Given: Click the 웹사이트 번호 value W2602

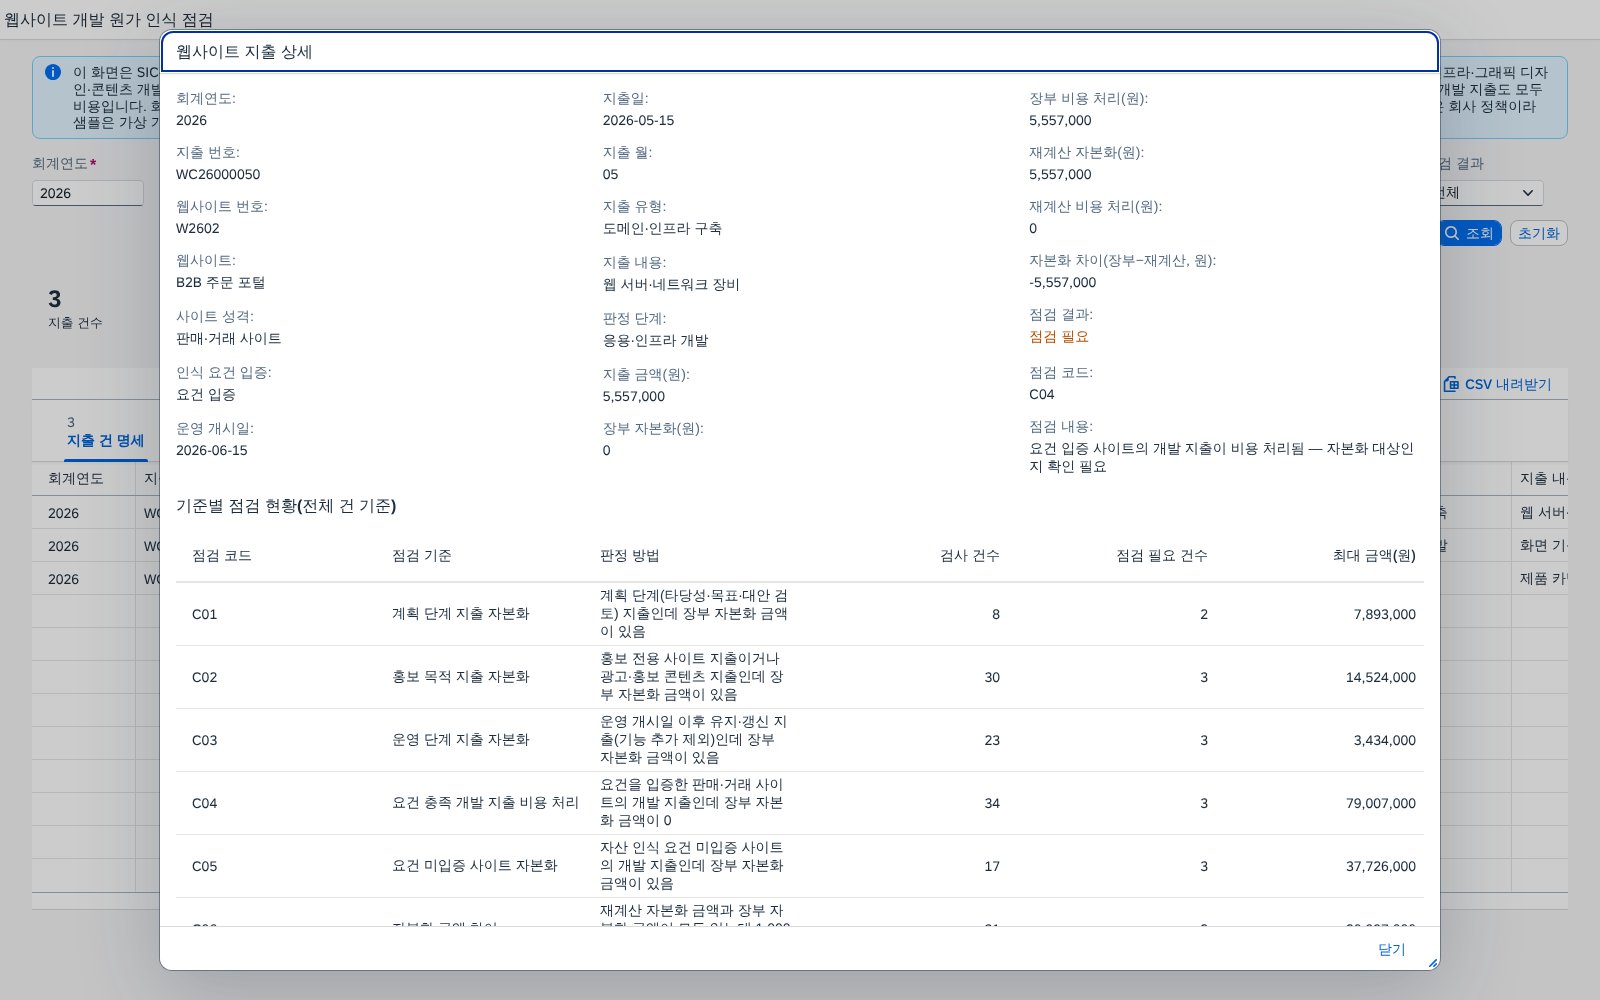Looking at the screenshot, I should [198, 228].
